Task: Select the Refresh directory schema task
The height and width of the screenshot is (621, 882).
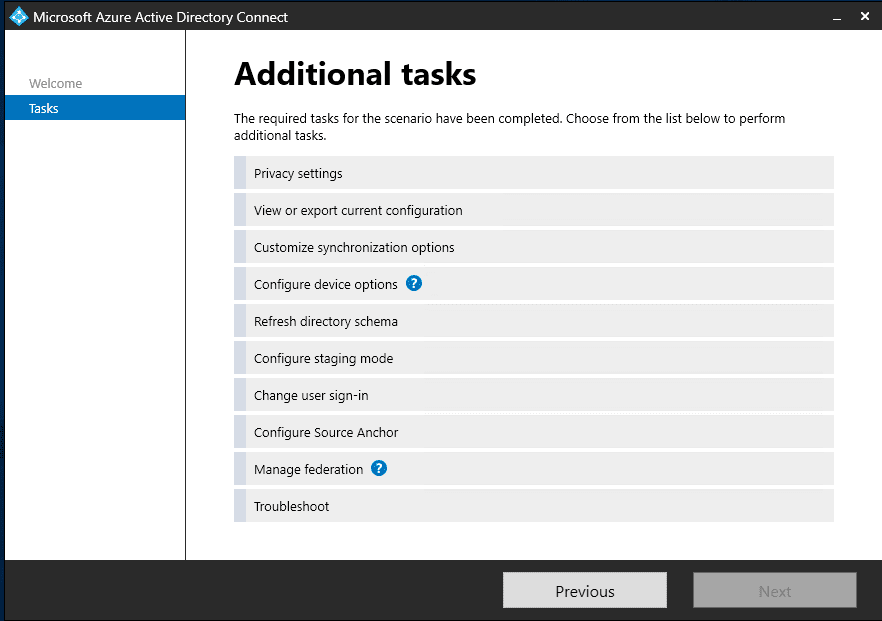Action: point(534,321)
